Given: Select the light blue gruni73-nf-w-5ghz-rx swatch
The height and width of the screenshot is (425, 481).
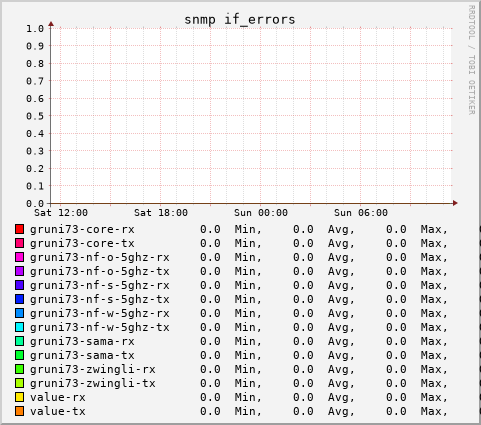Looking at the screenshot, I should tap(20, 313).
